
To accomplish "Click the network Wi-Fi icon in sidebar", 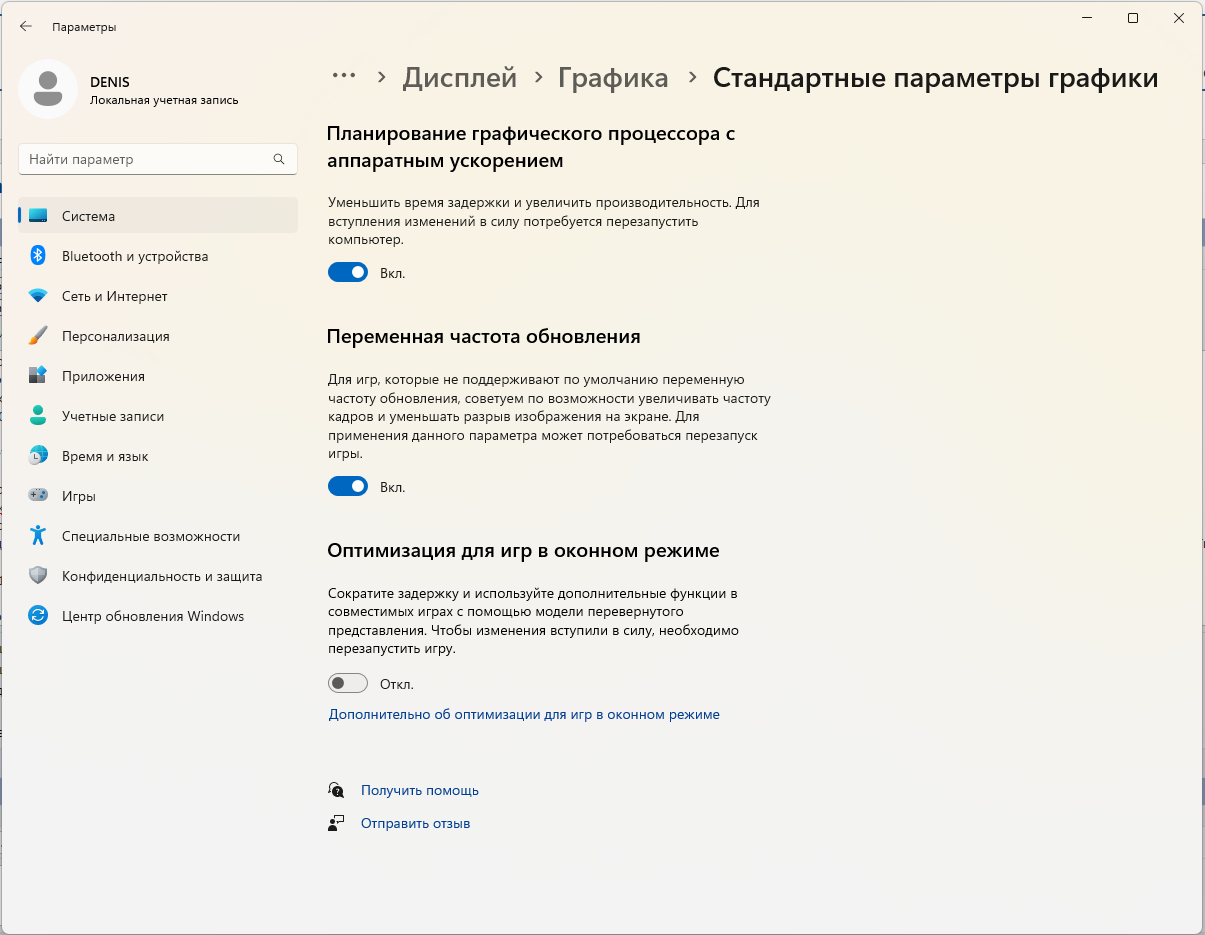I will click(38, 296).
